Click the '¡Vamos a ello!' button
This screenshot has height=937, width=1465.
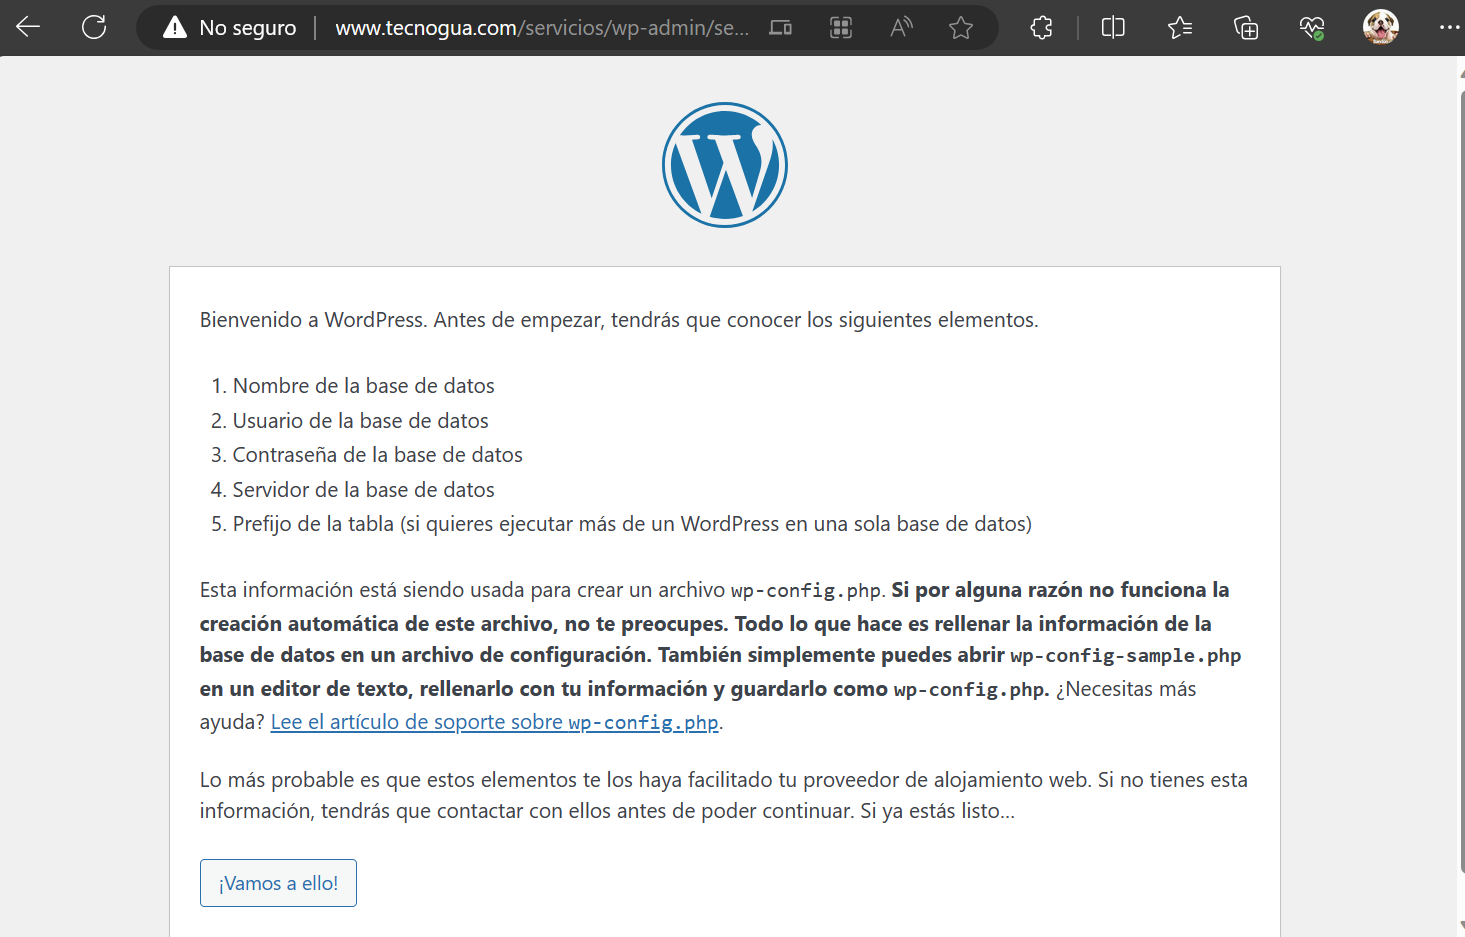[x=278, y=883]
